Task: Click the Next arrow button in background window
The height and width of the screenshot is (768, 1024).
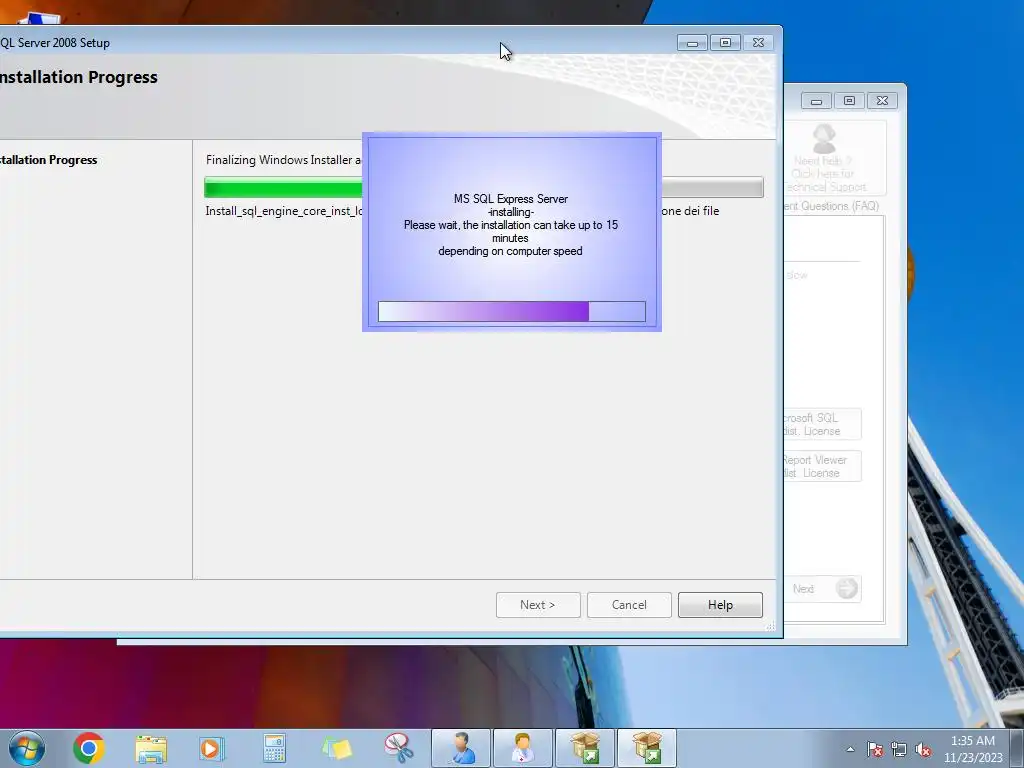Action: click(823, 588)
